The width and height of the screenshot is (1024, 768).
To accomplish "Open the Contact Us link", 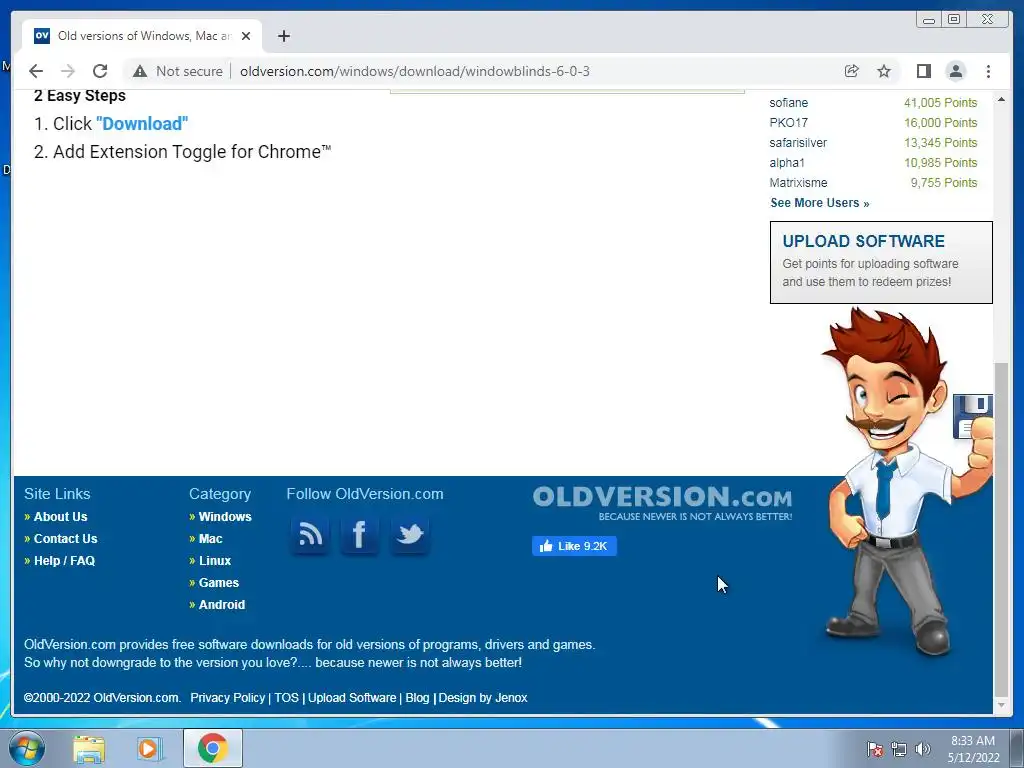I will (x=65, y=539).
